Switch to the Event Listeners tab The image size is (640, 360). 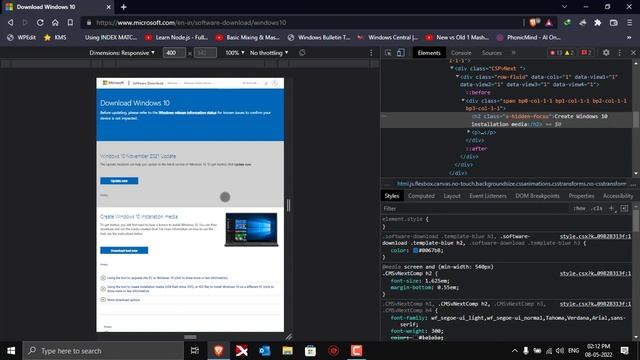tap(488, 196)
